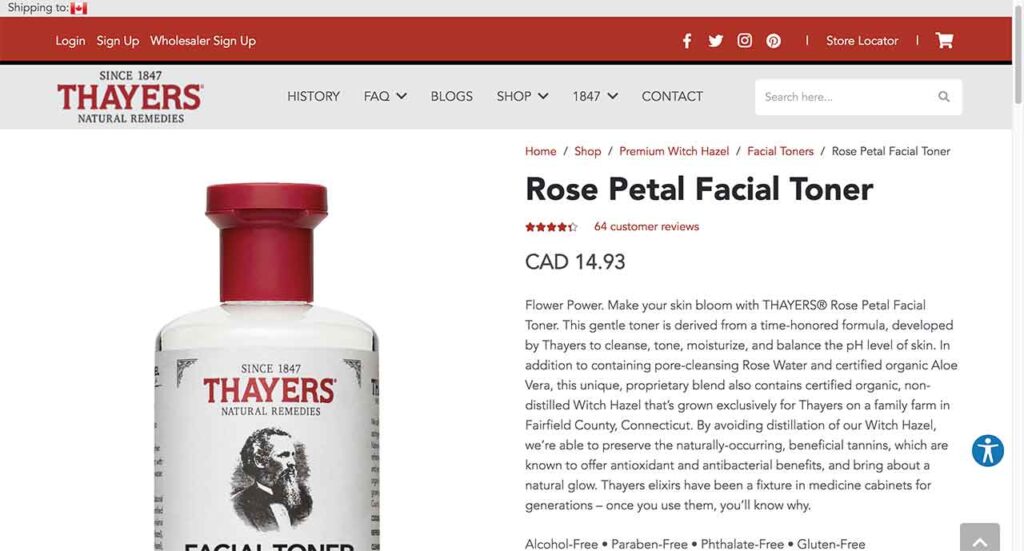
Task: Open the Thayers Facebook page icon
Action: [x=686, y=41]
